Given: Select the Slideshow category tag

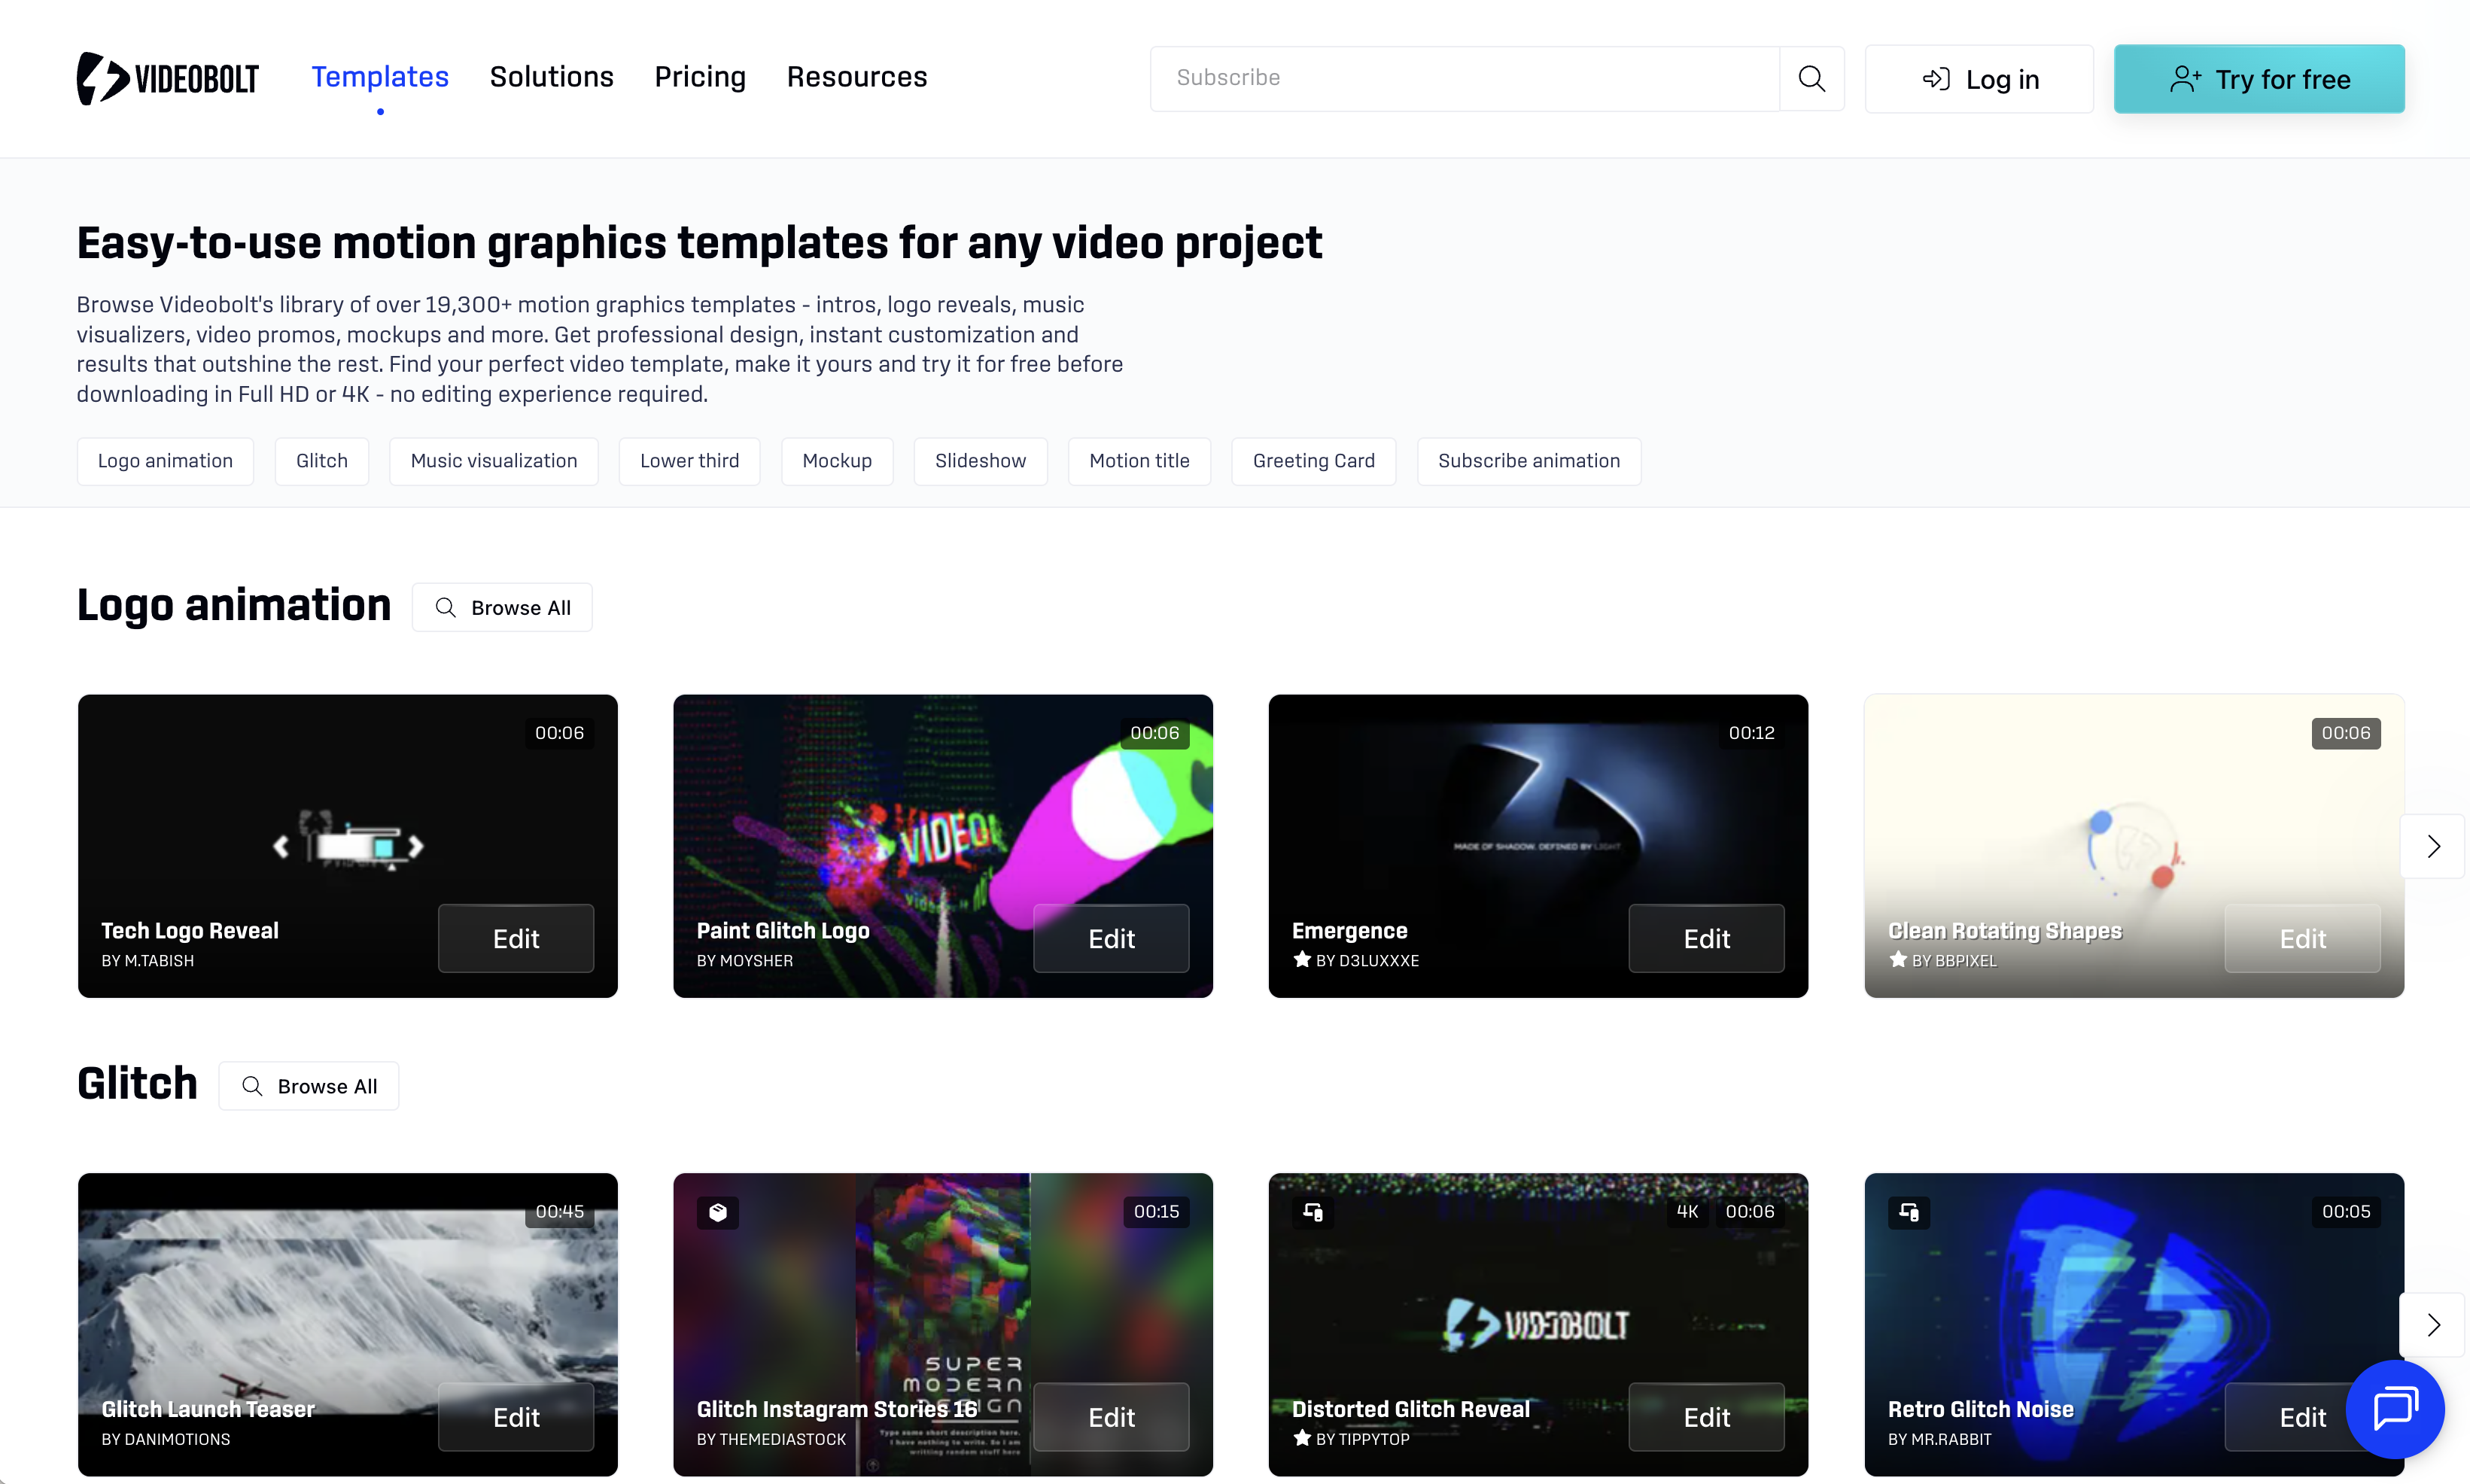Looking at the screenshot, I should click(x=981, y=461).
